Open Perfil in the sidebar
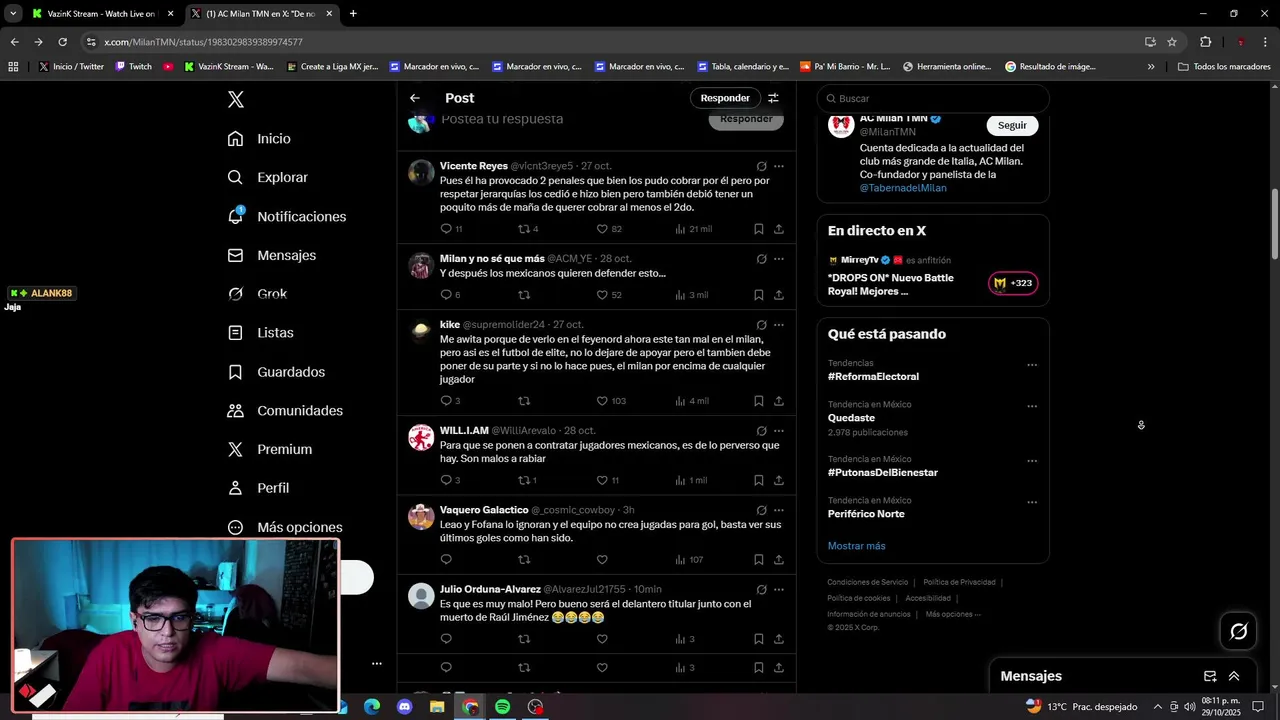This screenshot has width=1280, height=720. (258, 488)
